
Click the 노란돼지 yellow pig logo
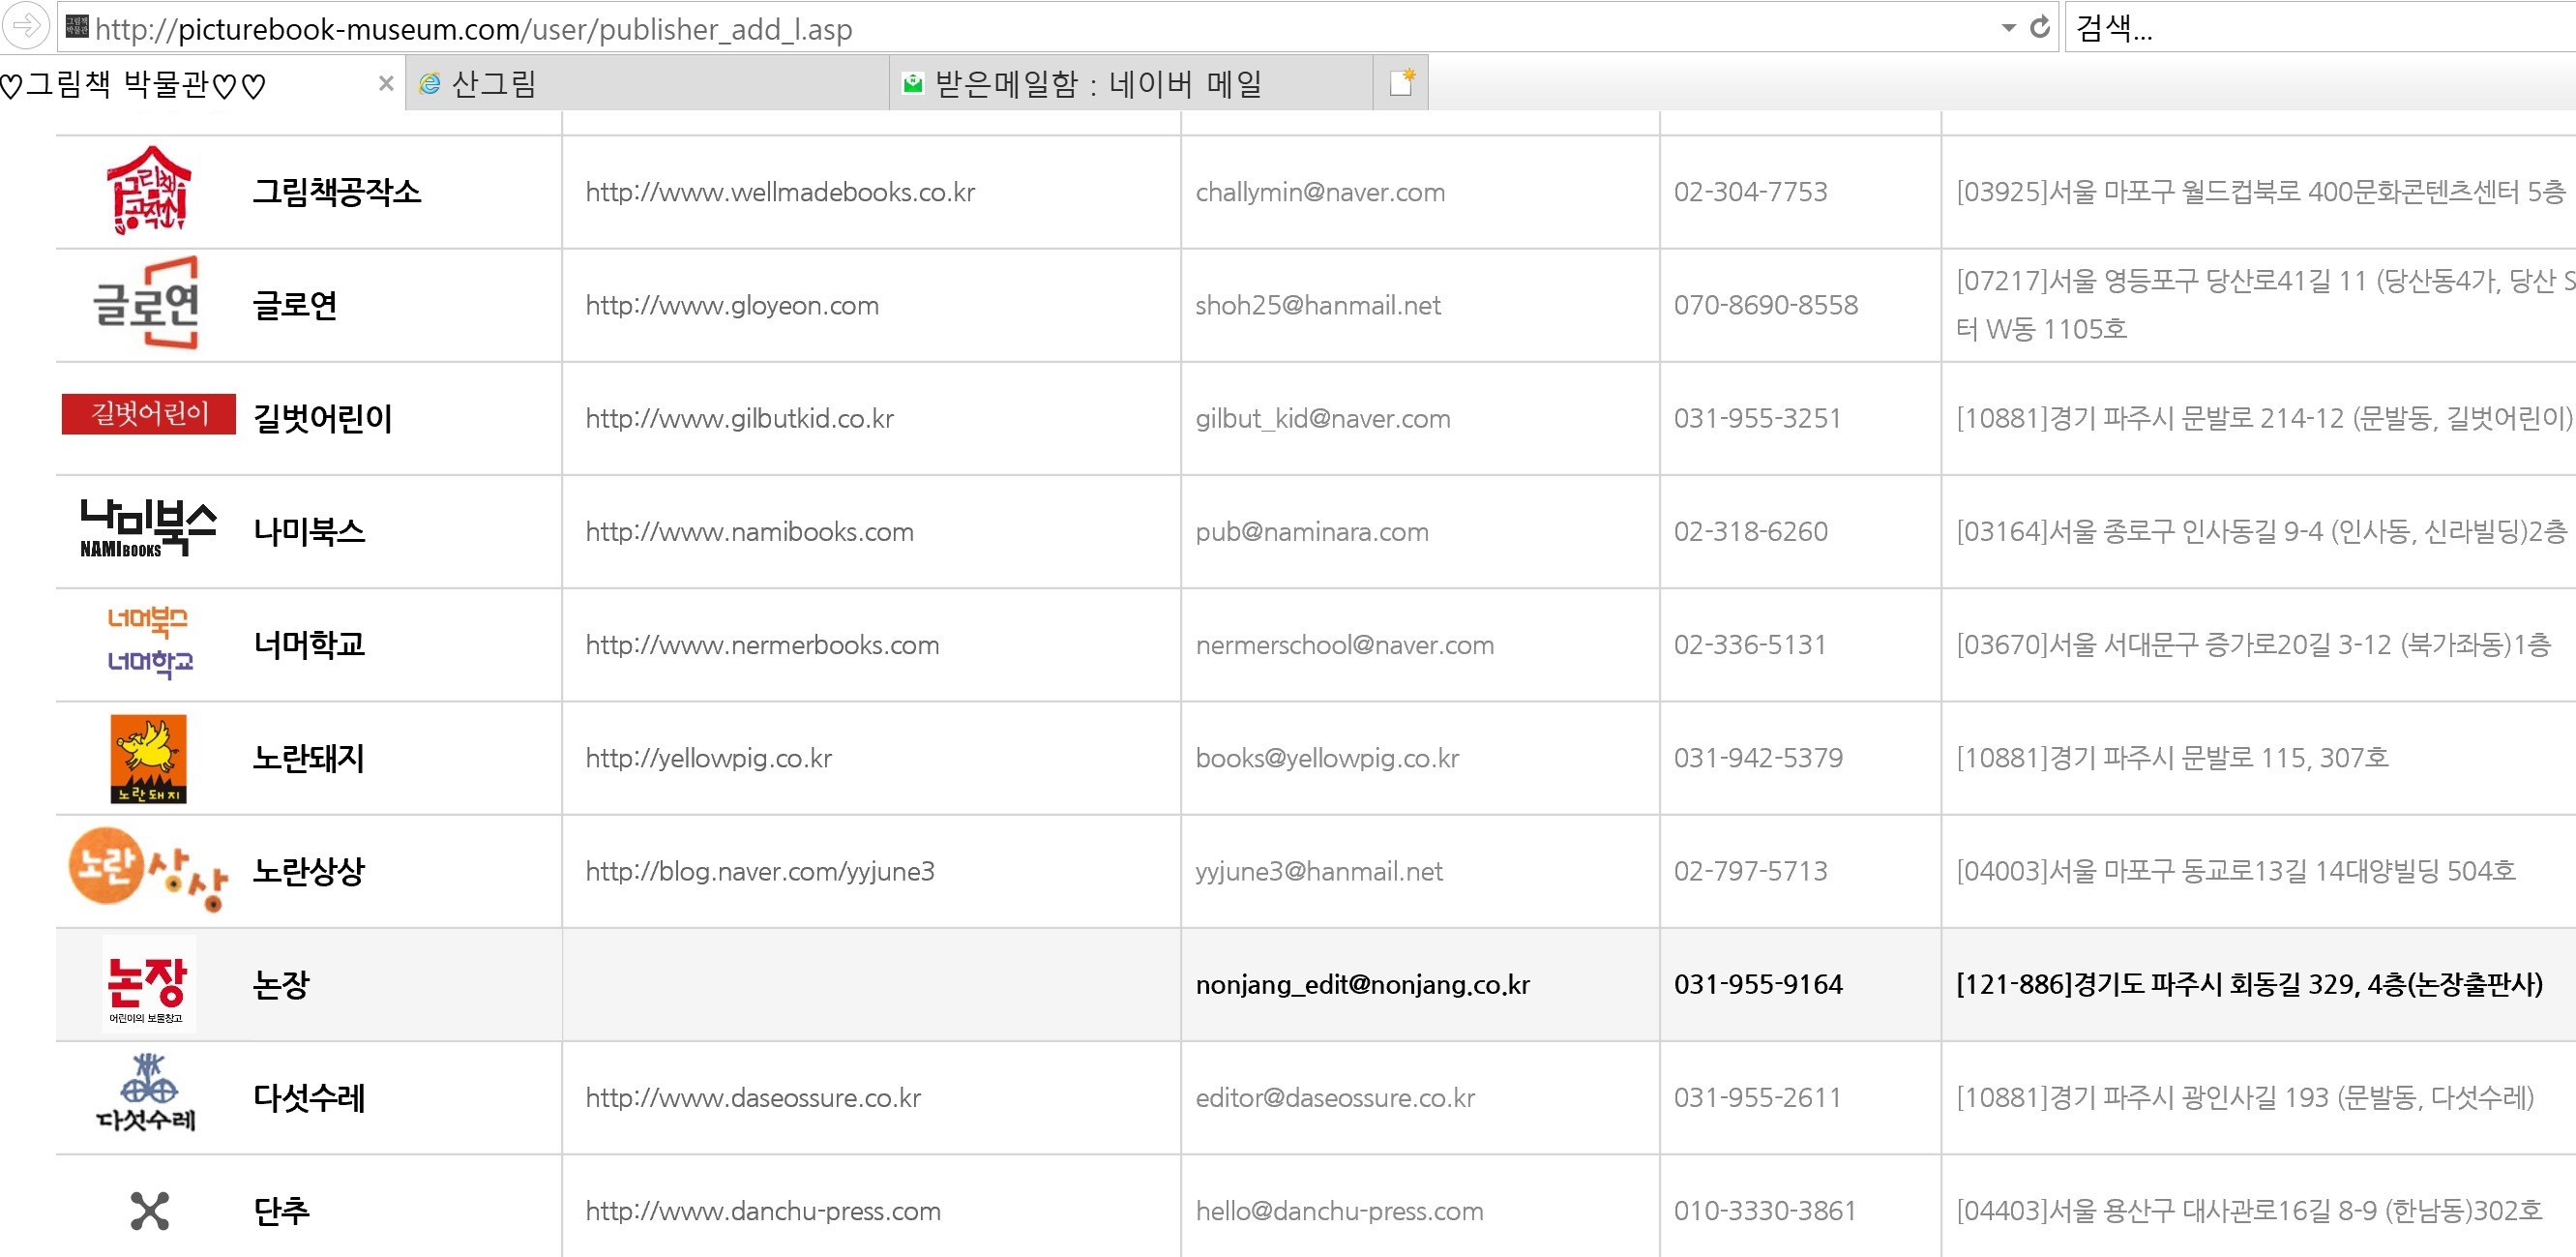point(148,758)
